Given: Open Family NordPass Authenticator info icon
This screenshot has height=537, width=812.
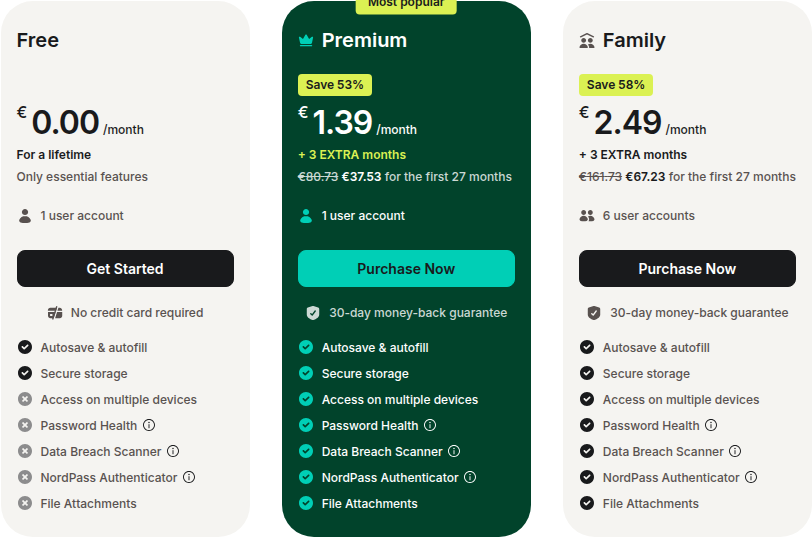Looking at the screenshot, I should coord(751,477).
